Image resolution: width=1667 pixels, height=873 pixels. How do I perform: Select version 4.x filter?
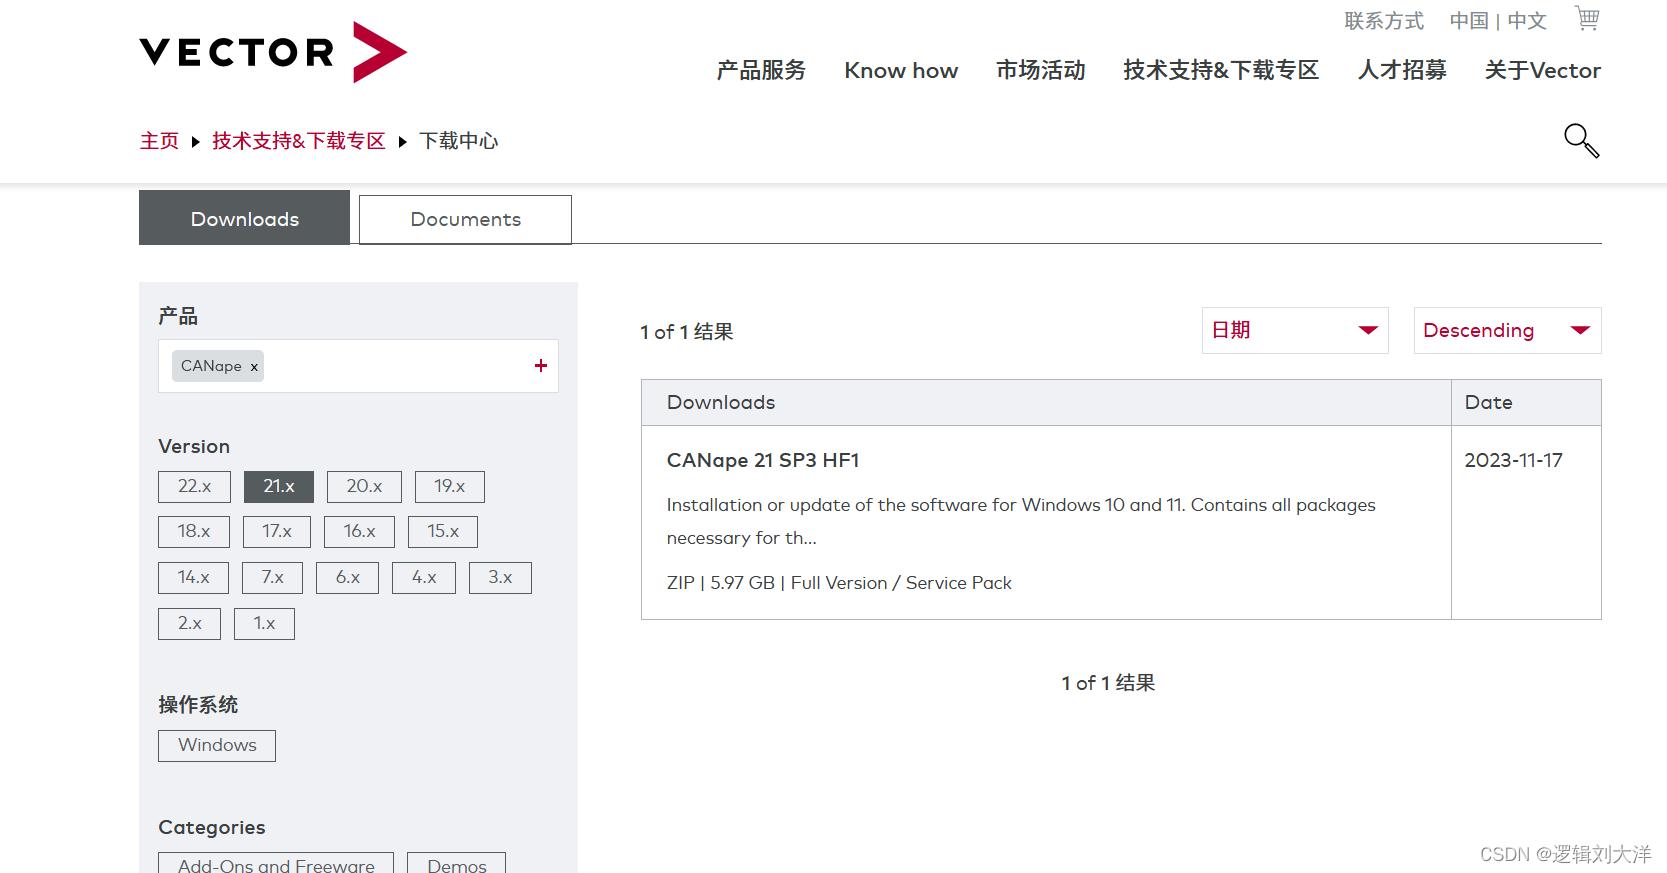click(424, 578)
